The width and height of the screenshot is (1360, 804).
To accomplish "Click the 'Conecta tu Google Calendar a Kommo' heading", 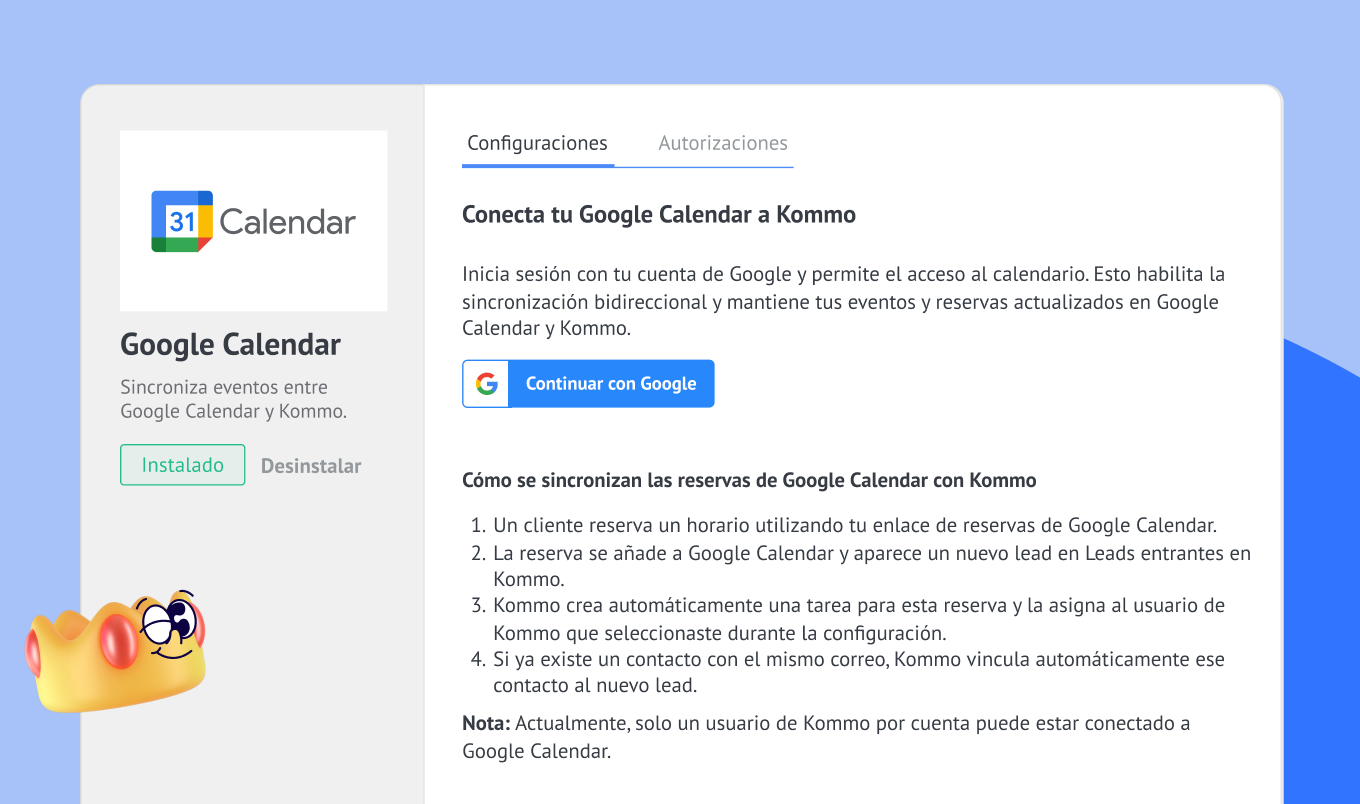I will coord(658,214).
